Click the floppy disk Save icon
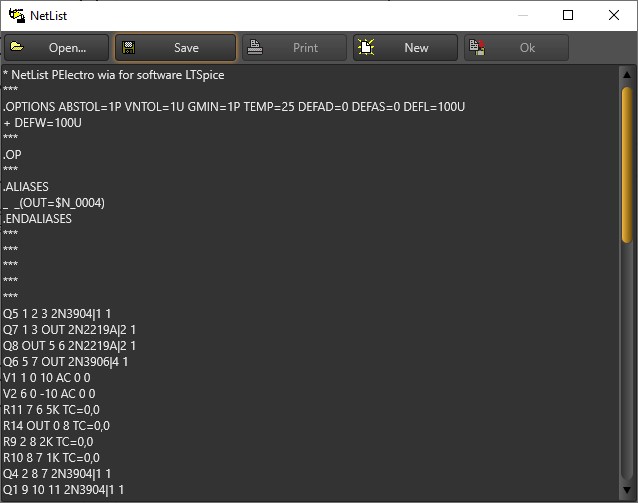The height and width of the screenshot is (503, 638). [129, 47]
